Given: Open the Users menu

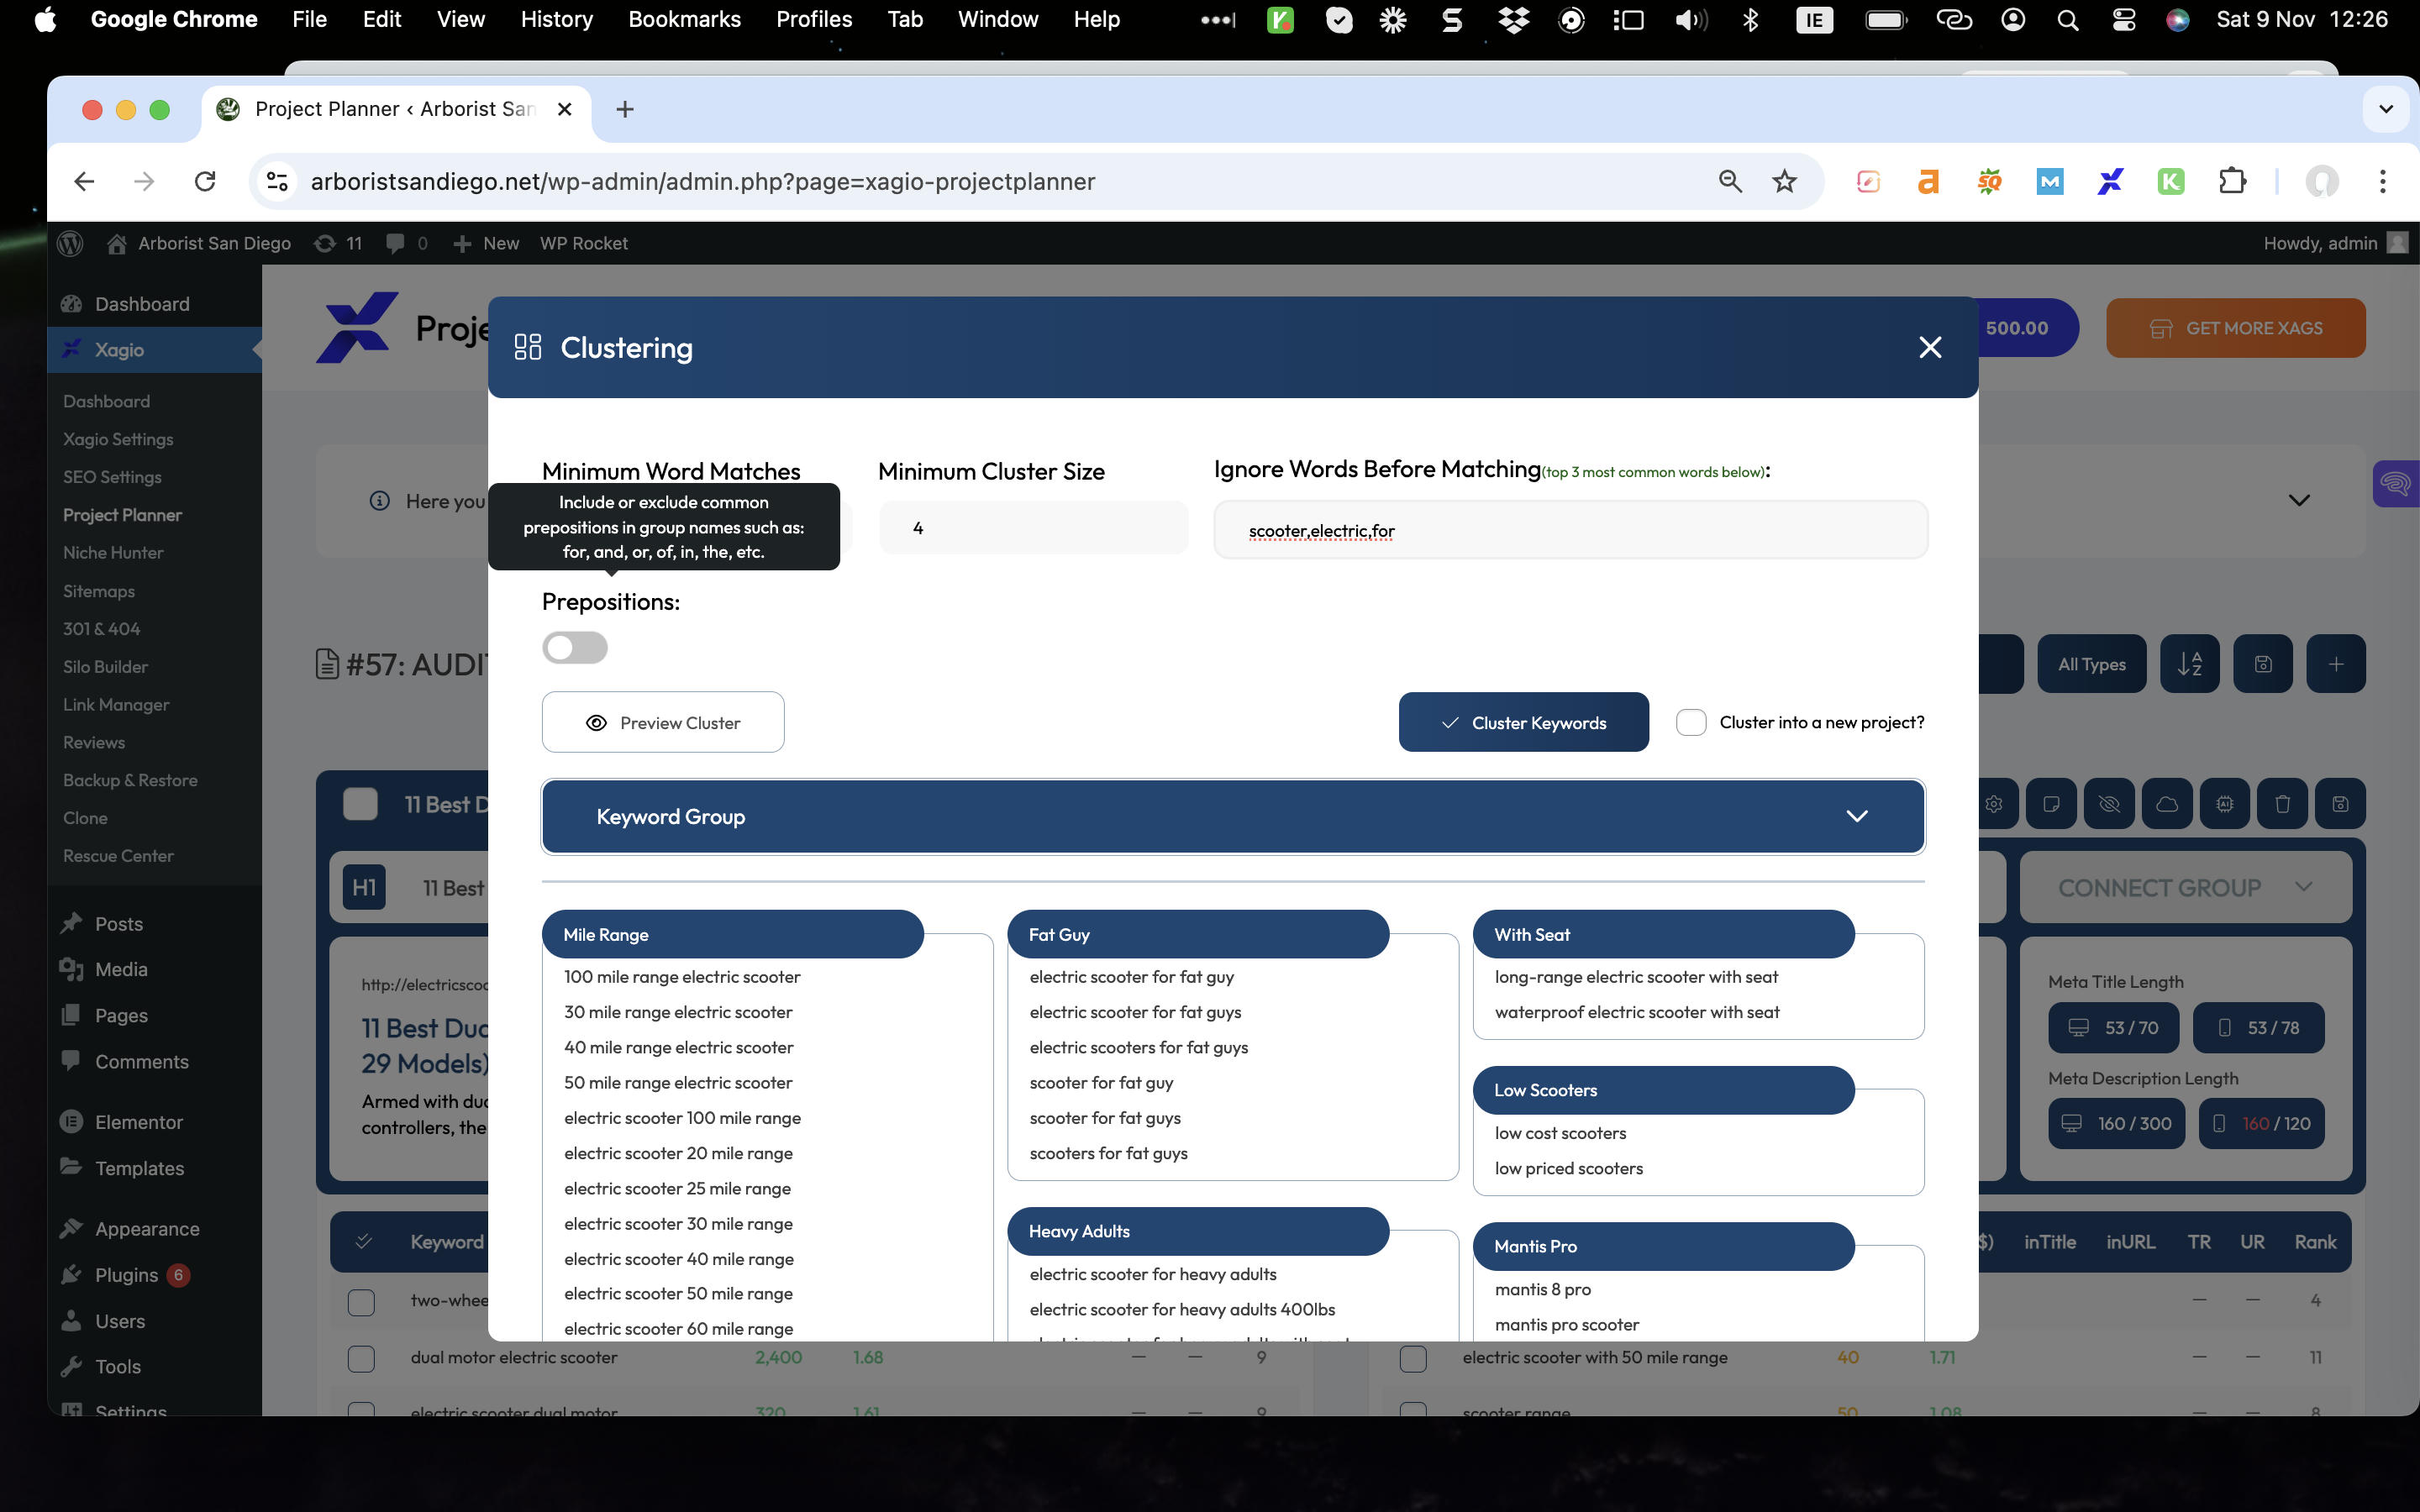Looking at the screenshot, I should pyautogui.click(x=120, y=1321).
